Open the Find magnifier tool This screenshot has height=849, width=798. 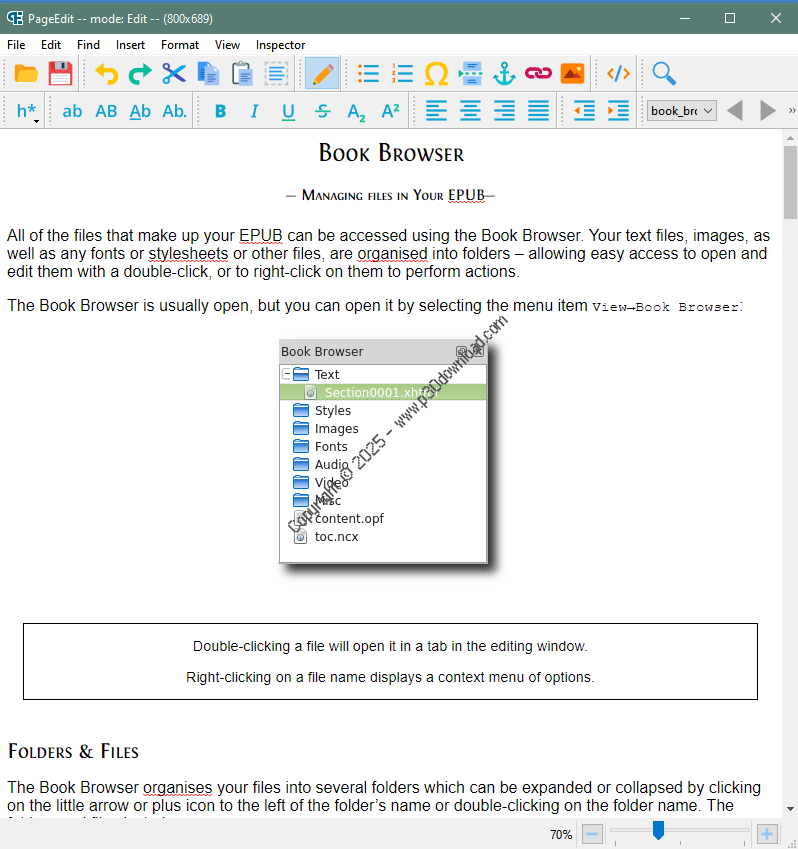pos(664,73)
